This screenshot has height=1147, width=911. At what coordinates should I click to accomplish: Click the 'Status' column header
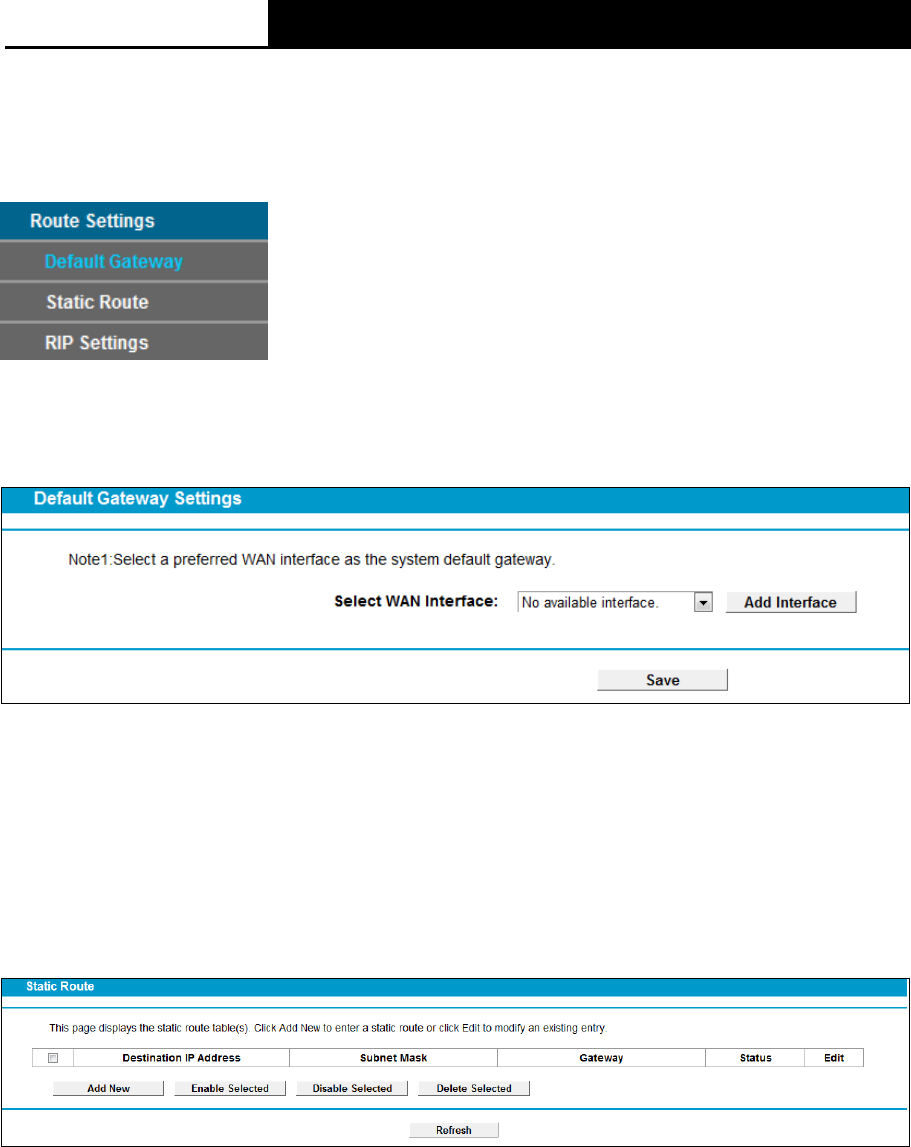tap(755, 1058)
